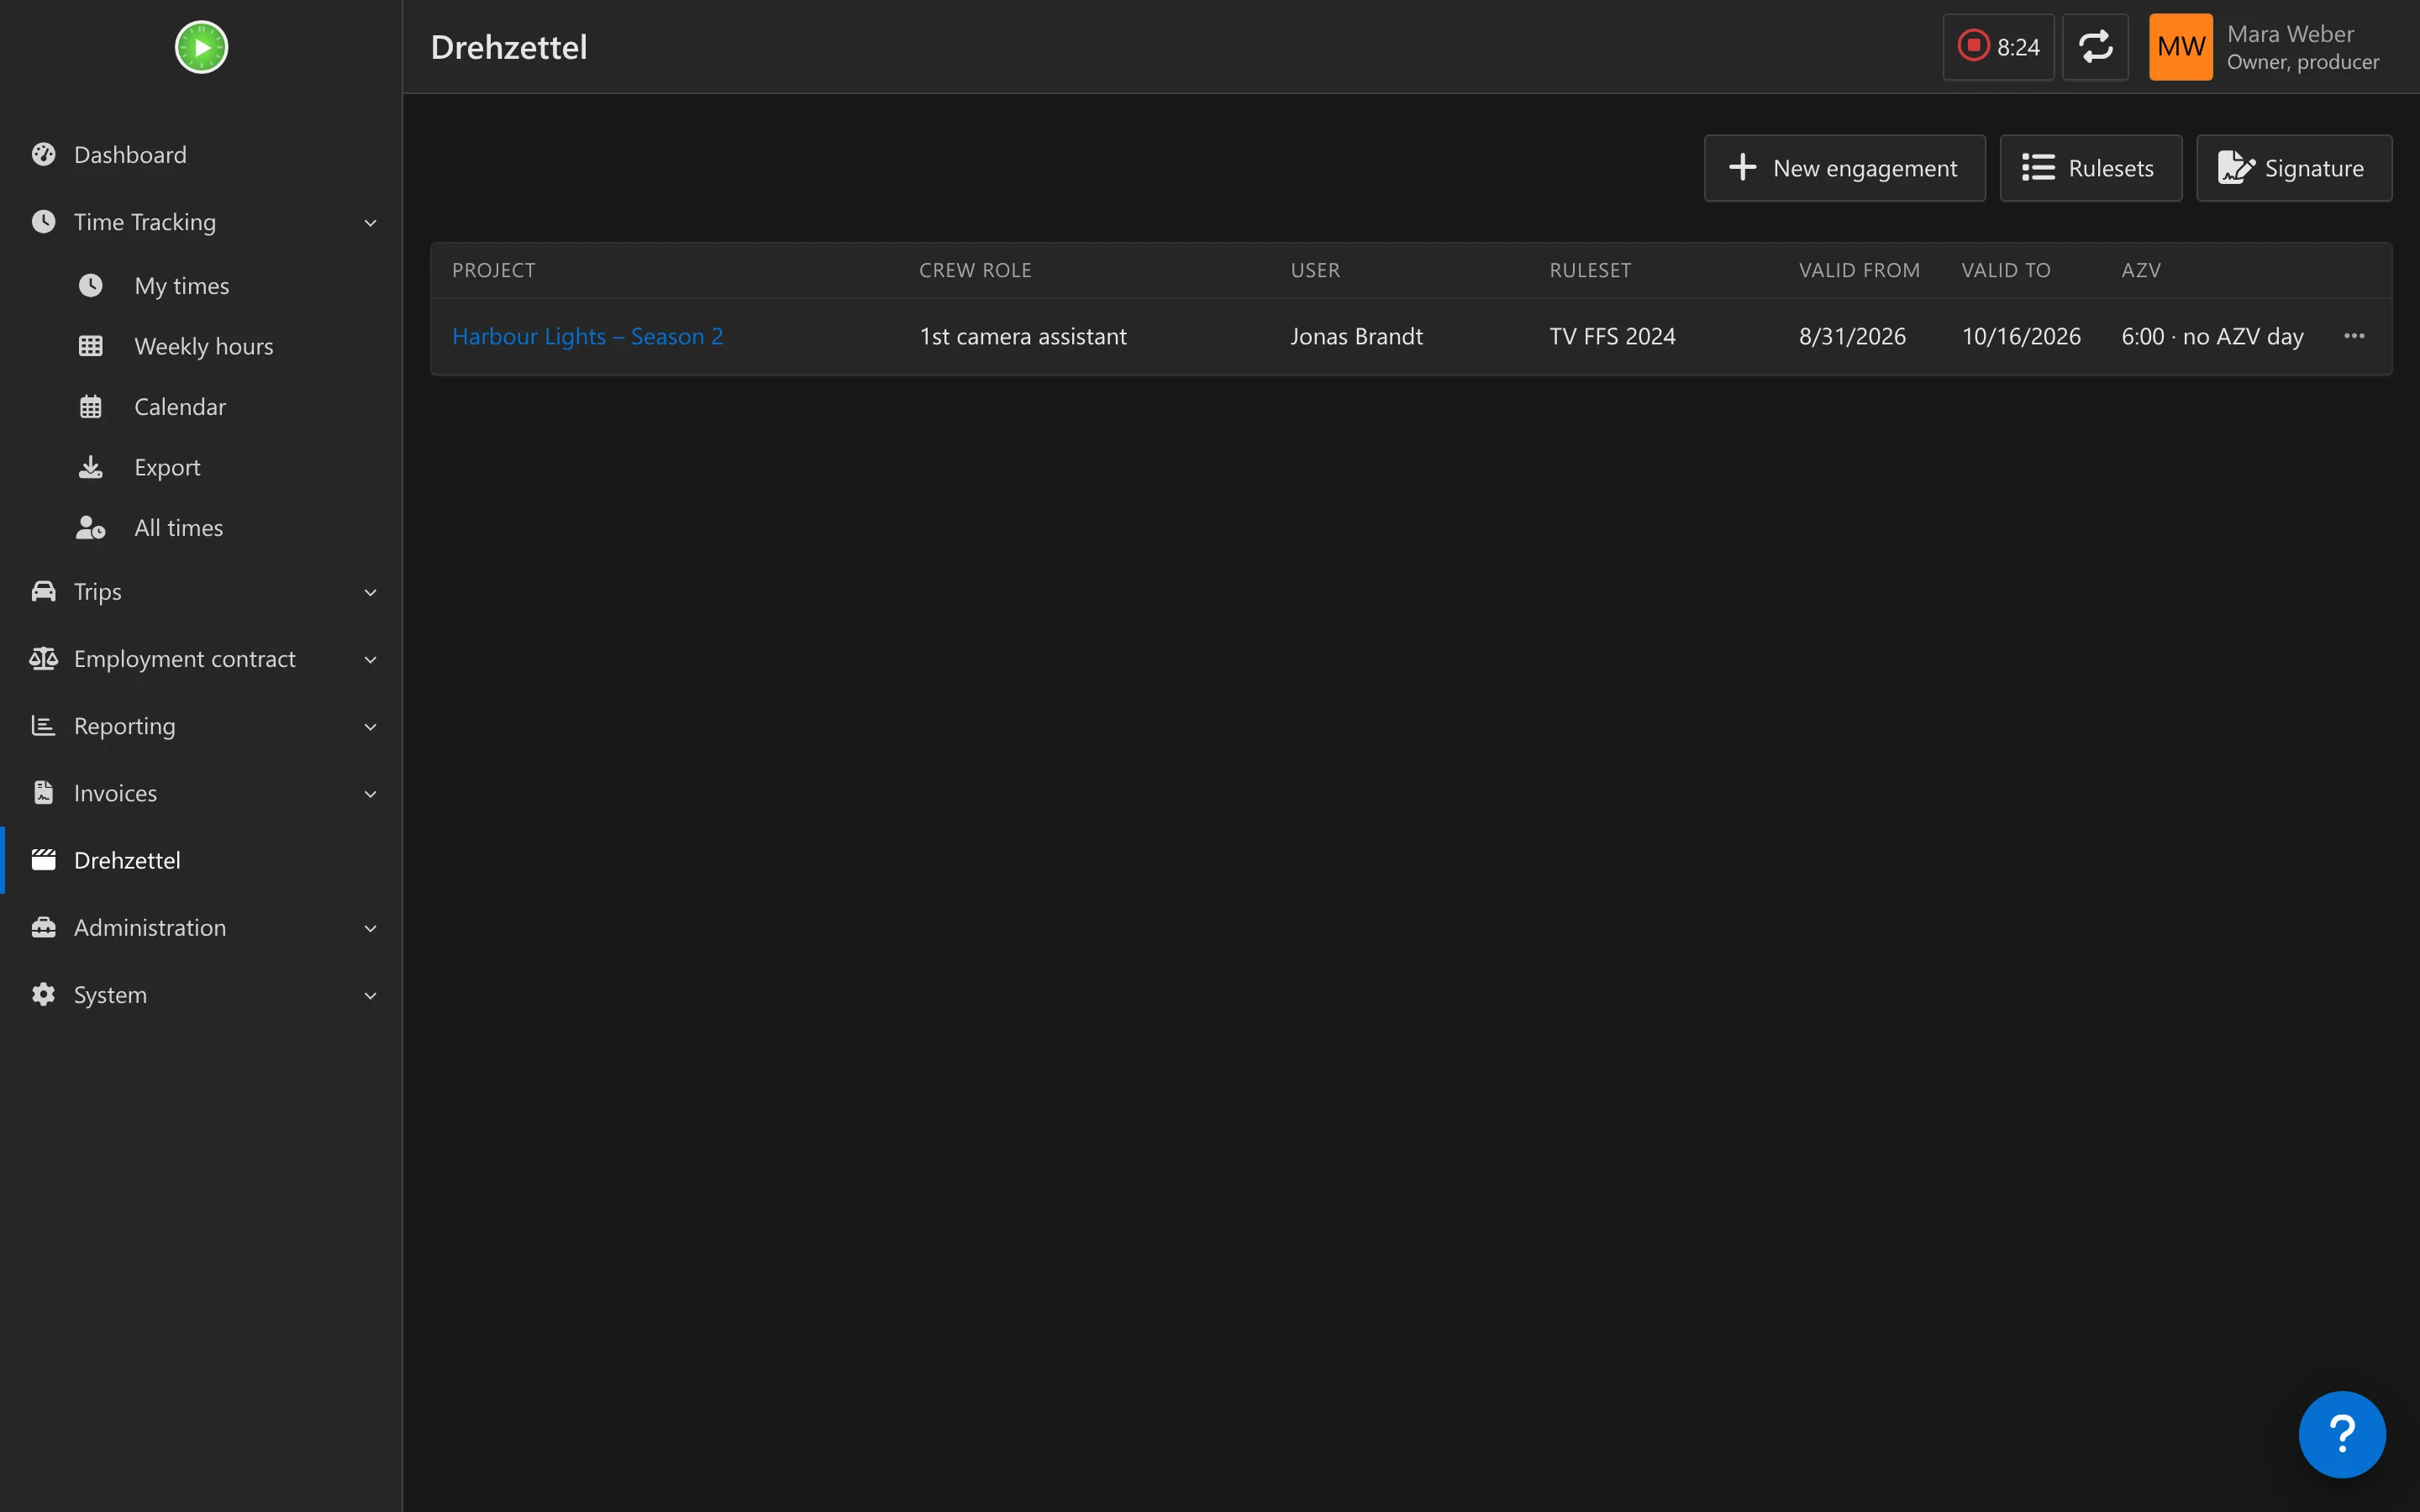Open Harbour Lights – Season 2 link
Viewport: 2420px width, 1512px height.
tap(587, 336)
